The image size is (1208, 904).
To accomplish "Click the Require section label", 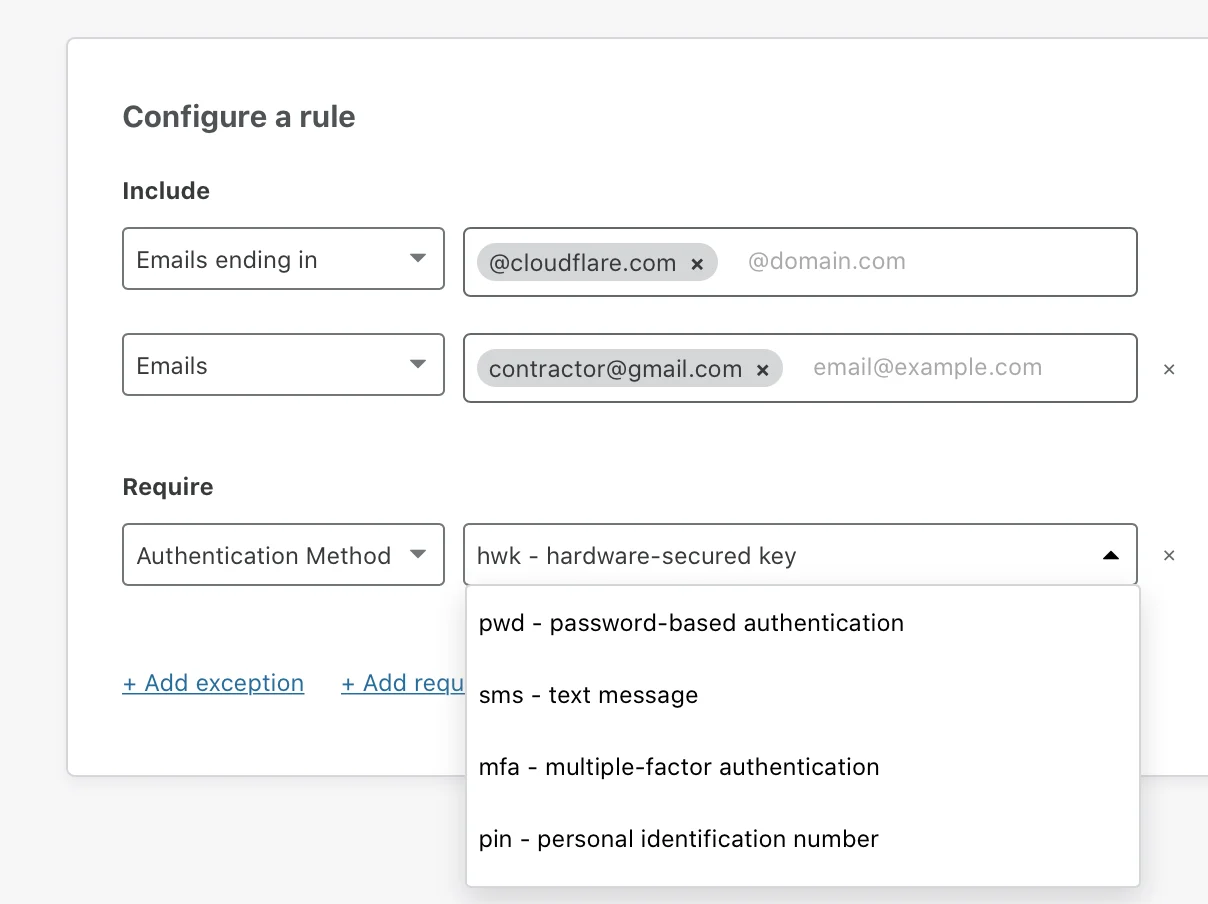I will pos(168,487).
